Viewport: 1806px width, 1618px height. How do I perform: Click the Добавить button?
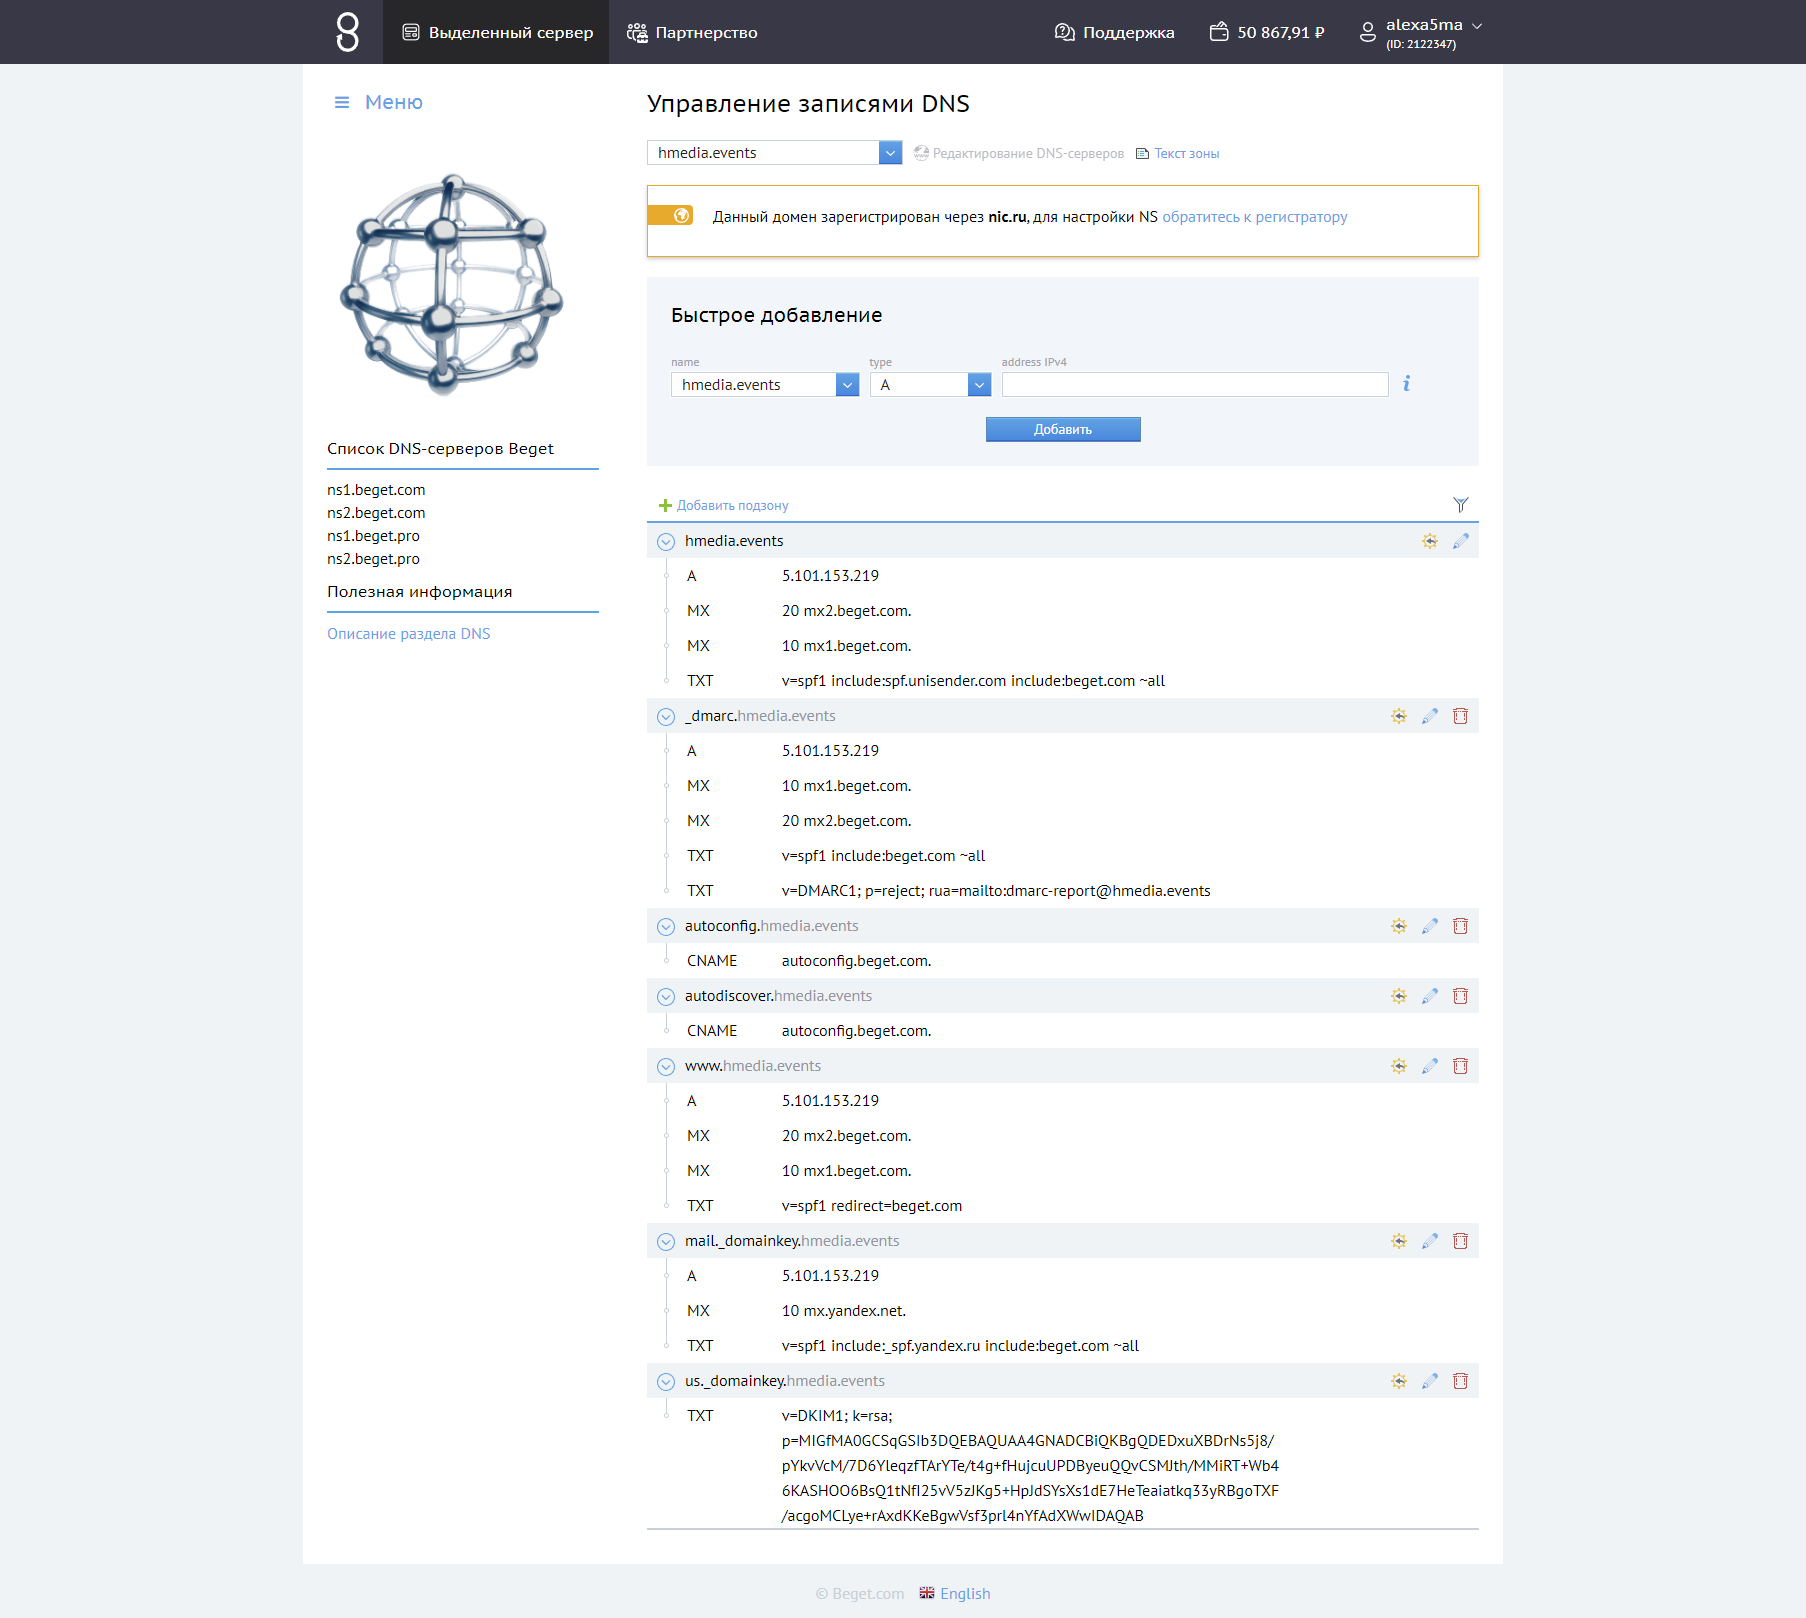tap(1062, 429)
